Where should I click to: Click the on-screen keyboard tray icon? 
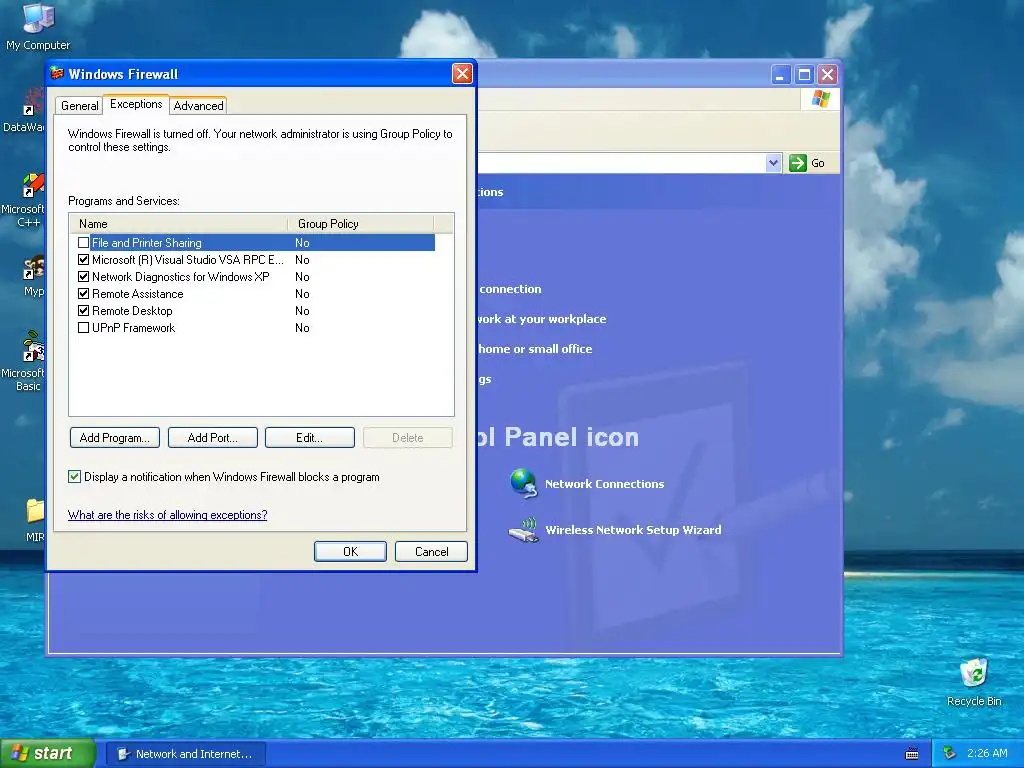point(912,754)
